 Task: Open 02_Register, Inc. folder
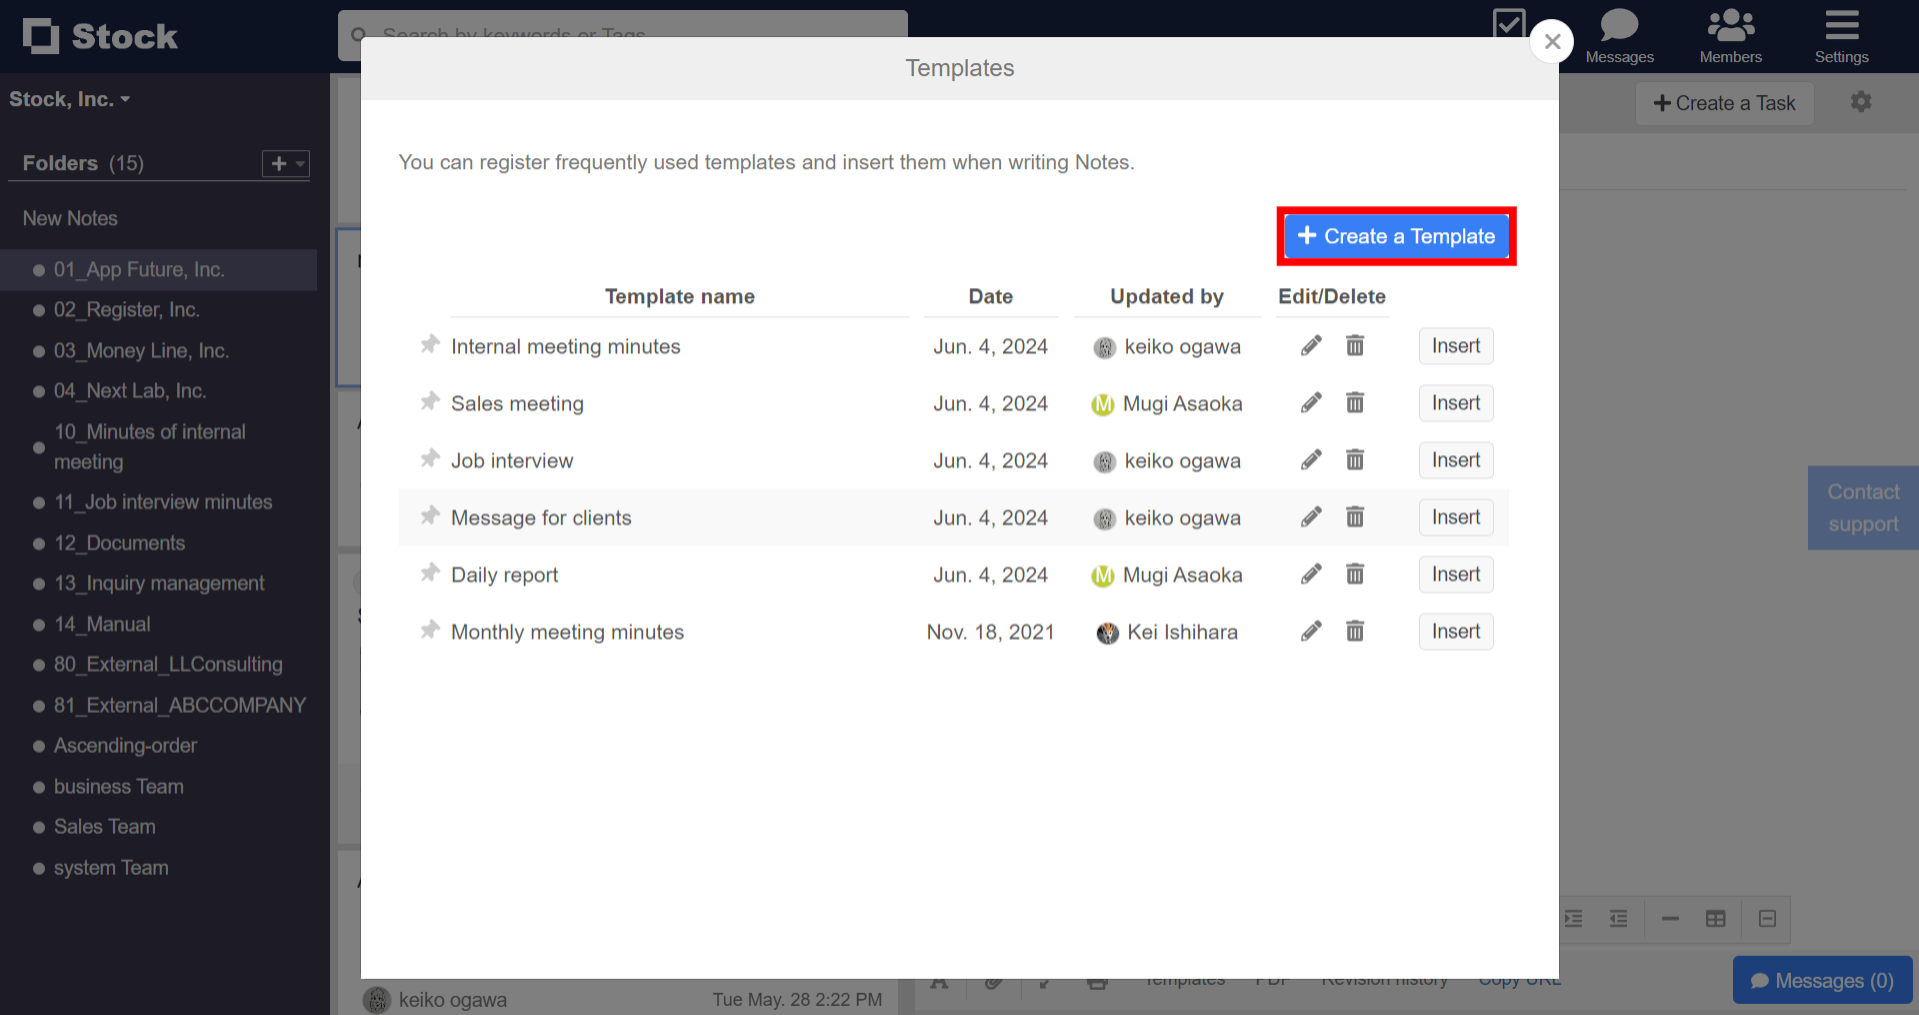click(x=126, y=310)
